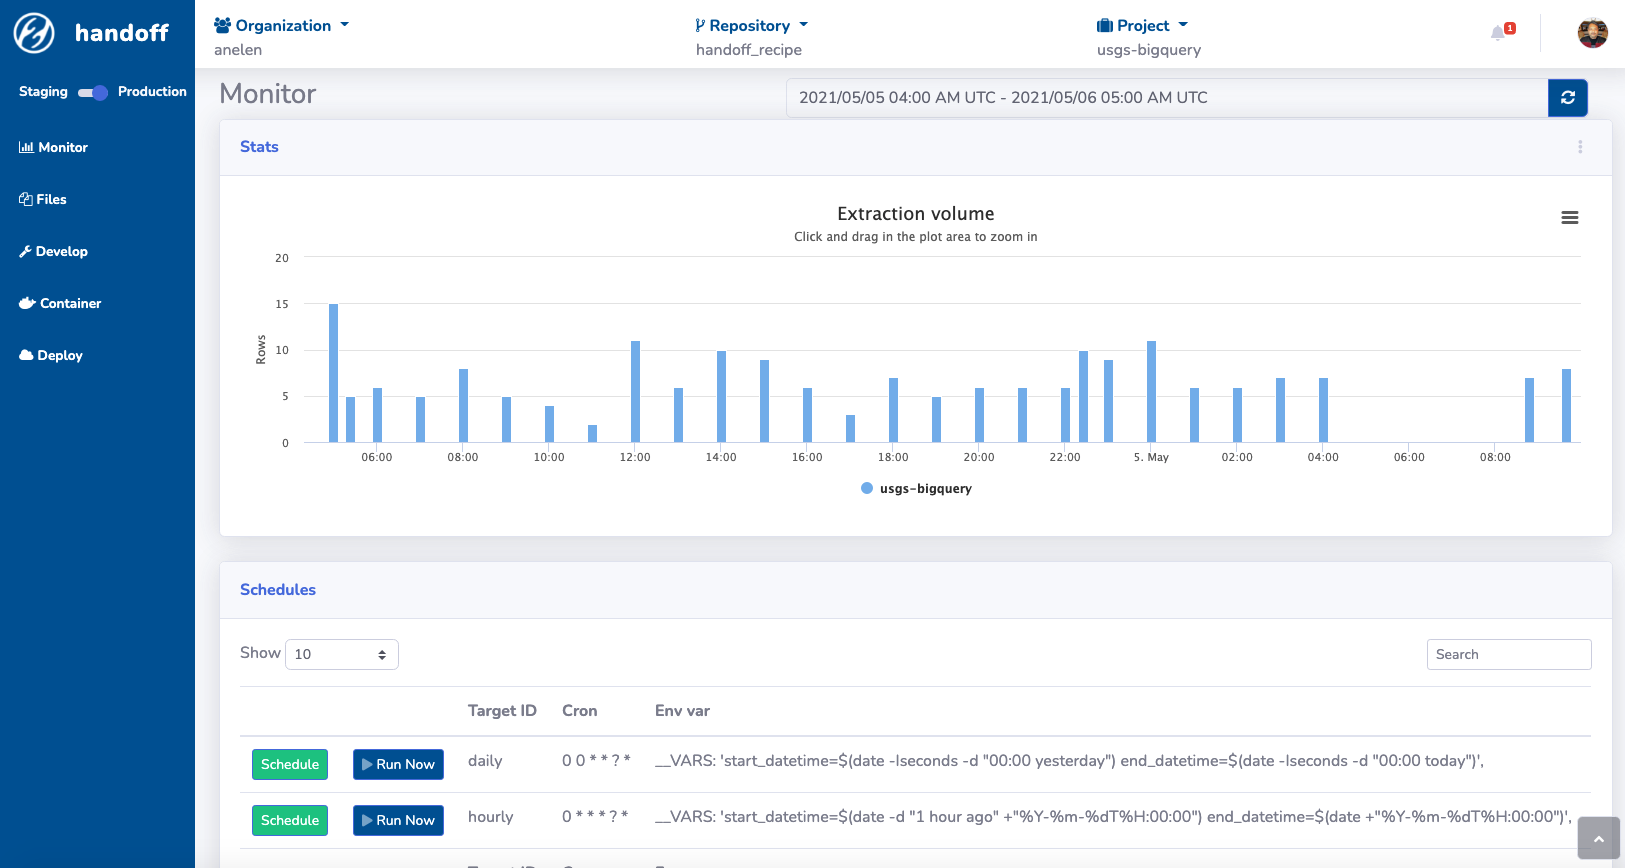Sort by Target ID column header
1625x868 pixels.
pos(502,711)
